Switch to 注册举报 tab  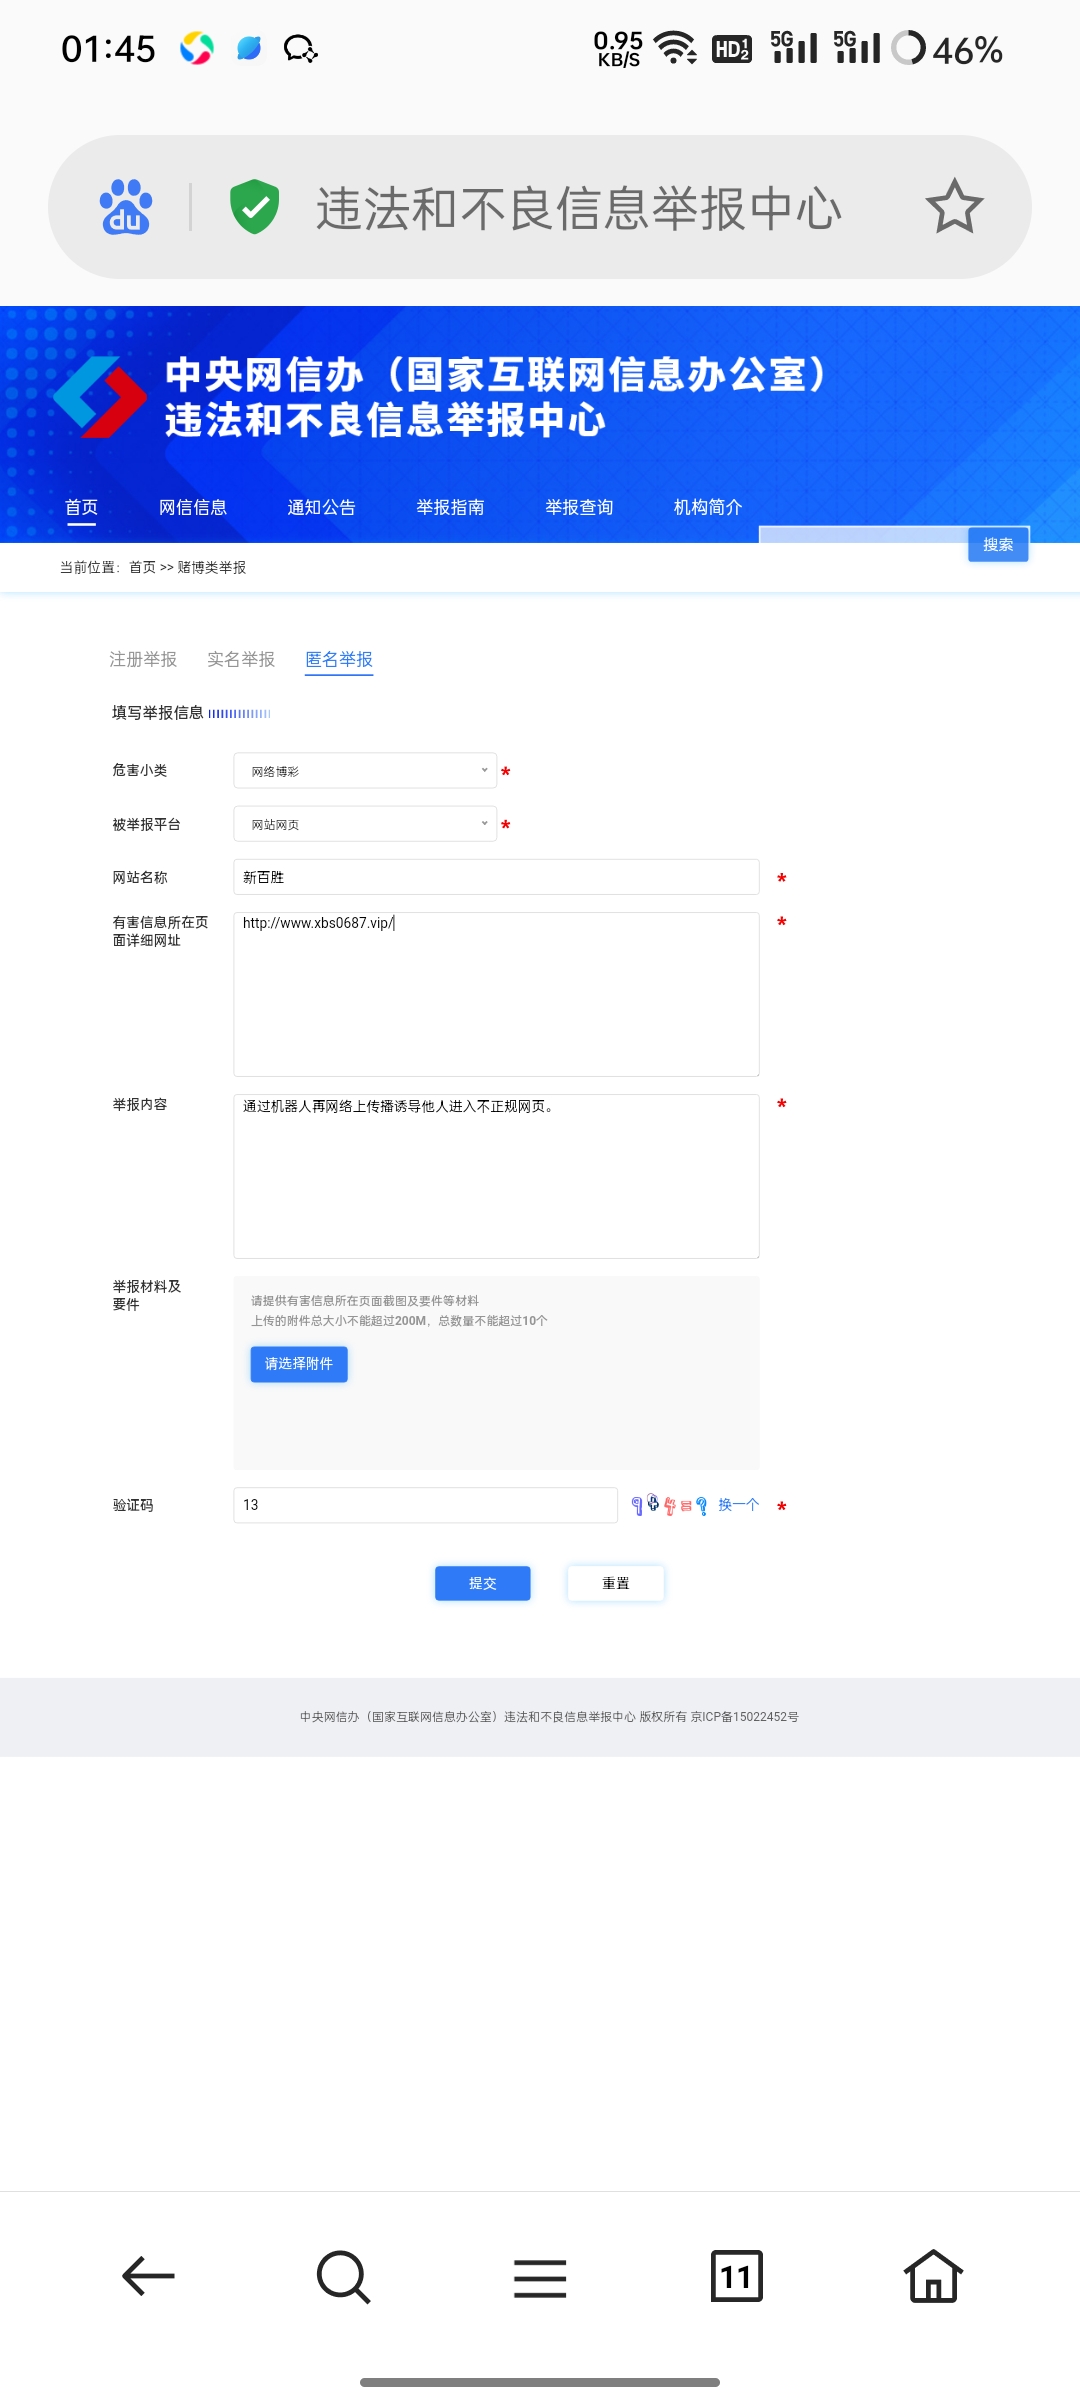(143, 659)
